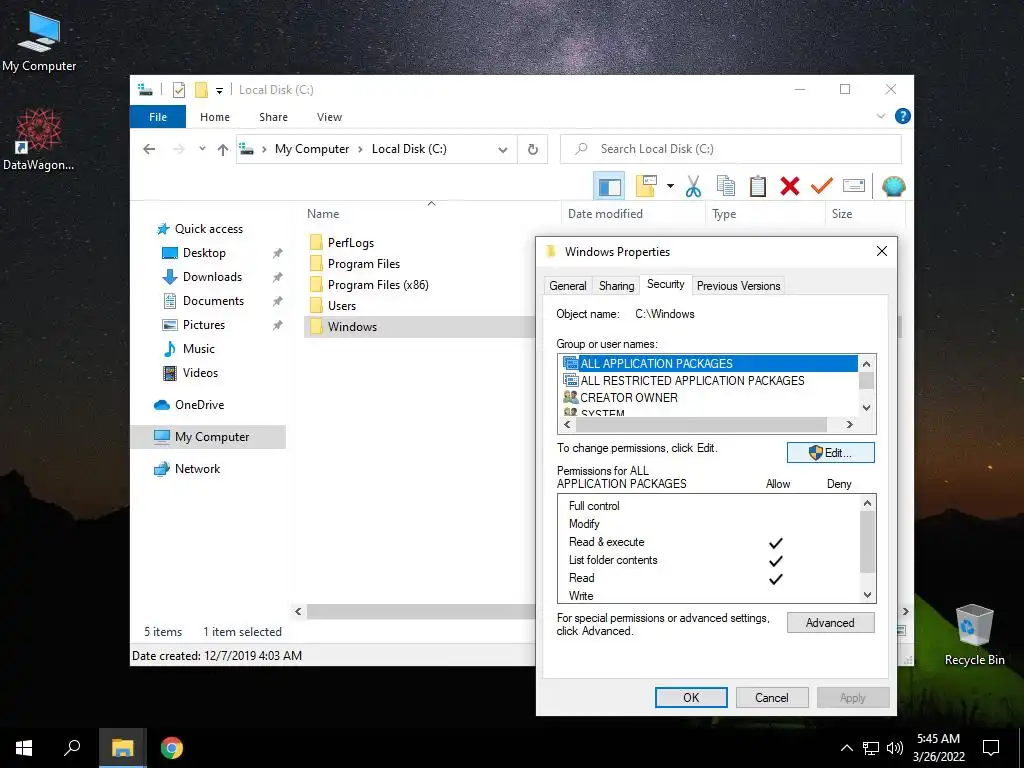This screenshot has width=1024, height=768.
Task: Switch to the Sharing tab
Action: click(x=616, y=286)
